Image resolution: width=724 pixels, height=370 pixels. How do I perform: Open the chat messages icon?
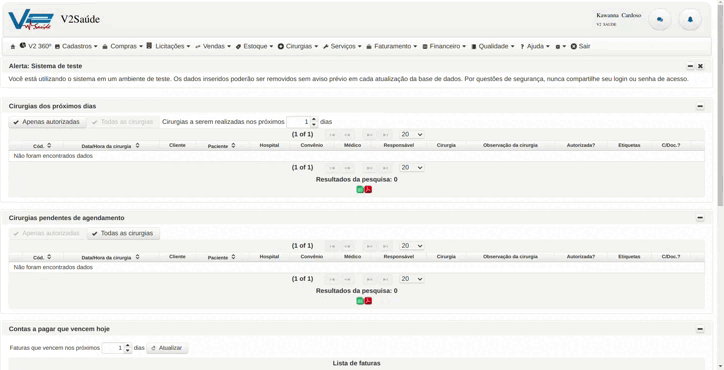(660, 20)
